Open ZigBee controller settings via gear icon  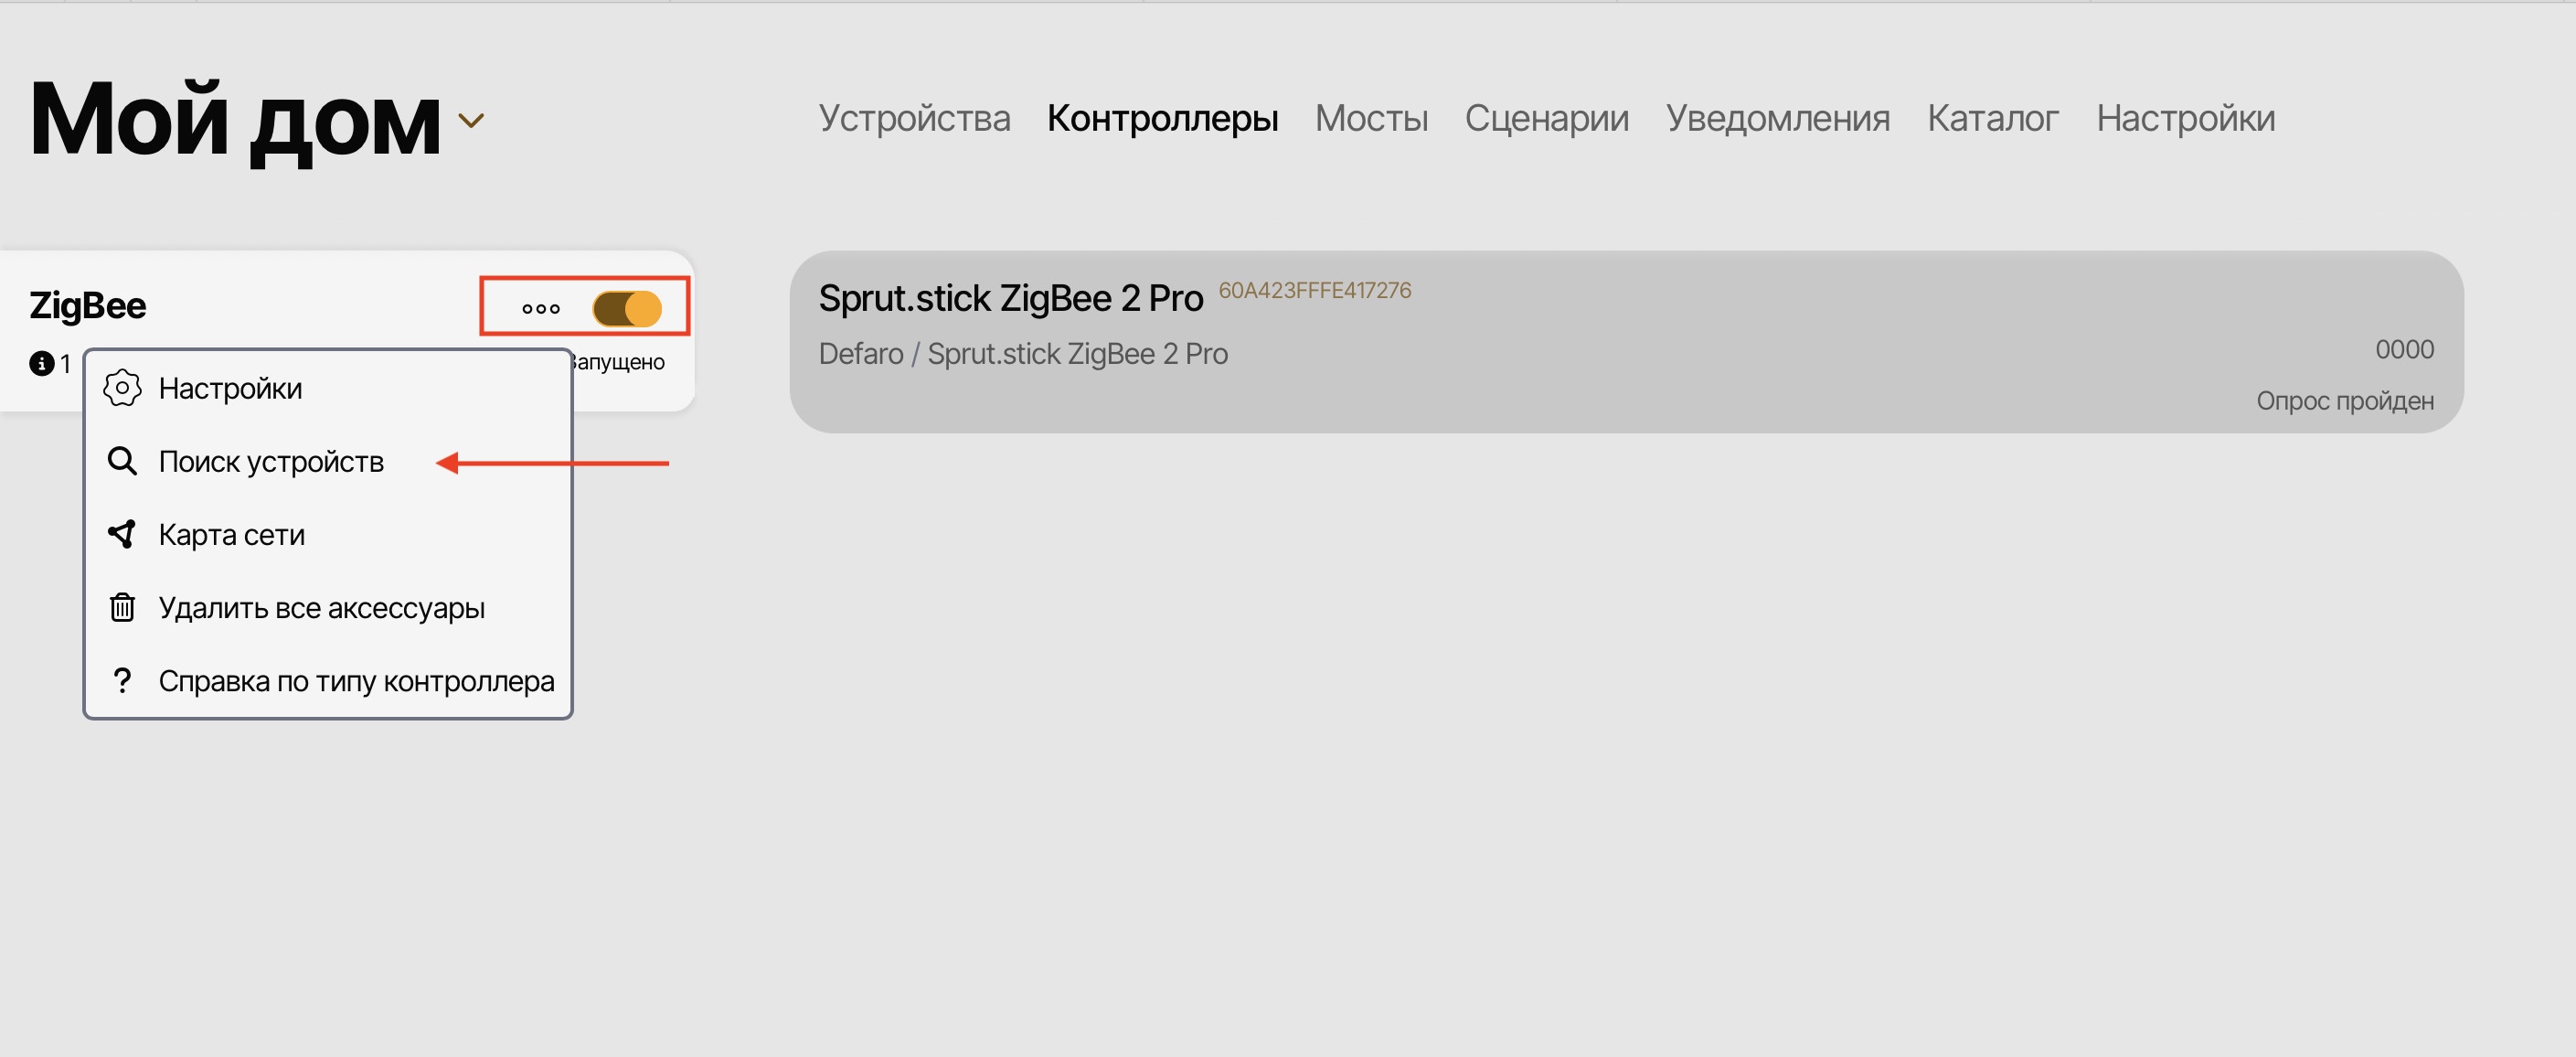pyautogui.click(x=122, y=388)
